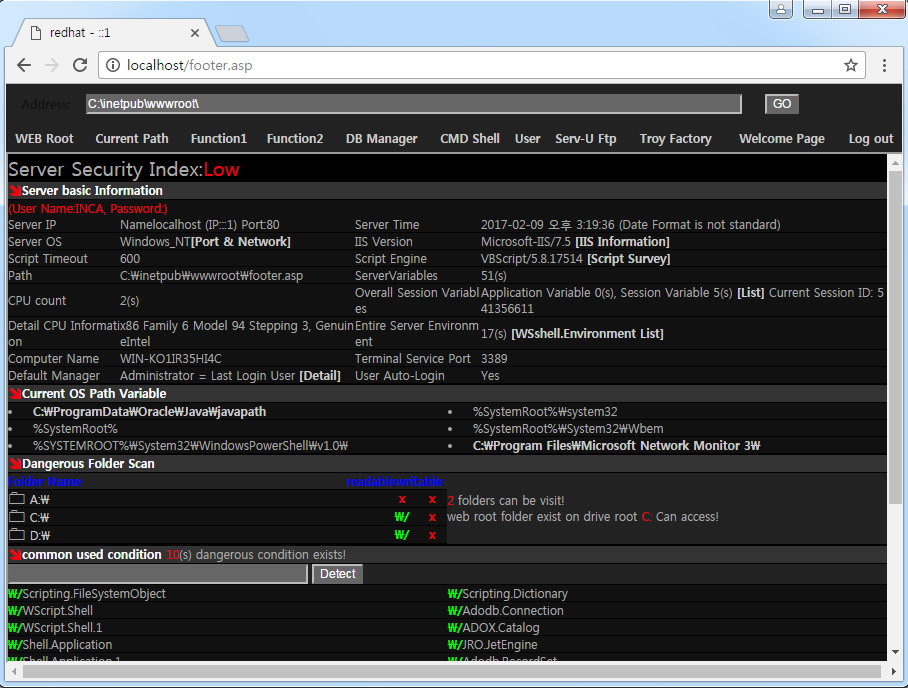Viewport: 908px width, 688px height.
Task: Click Microsoft Network Monitor 3 path entry
Action: (616, 446)
